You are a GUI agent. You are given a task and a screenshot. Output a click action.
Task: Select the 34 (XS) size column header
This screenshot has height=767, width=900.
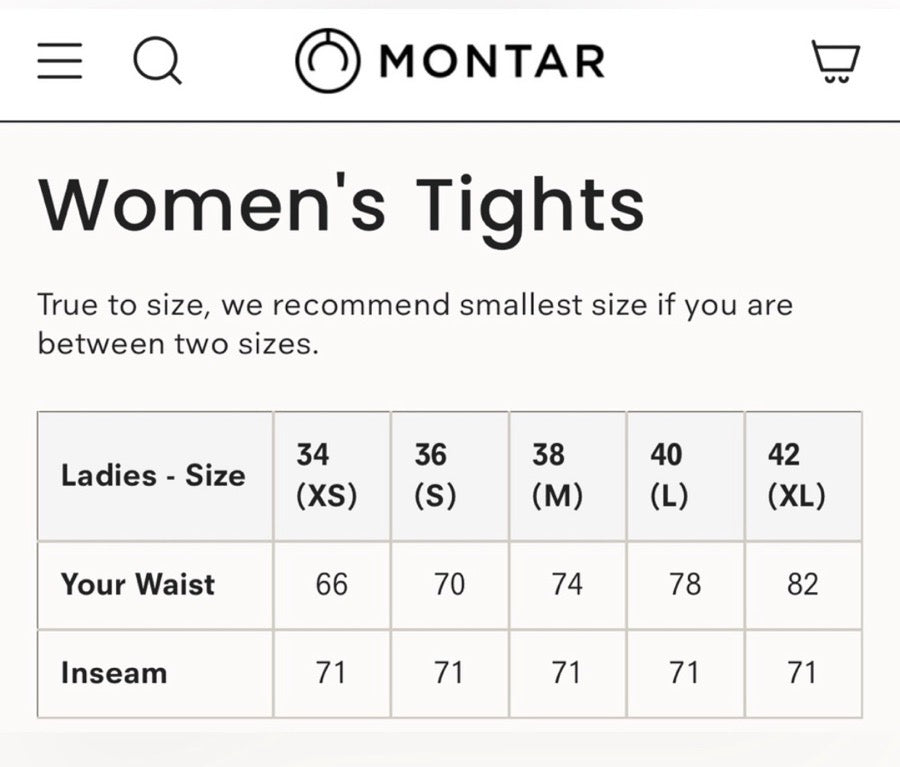tap(331, 475)
